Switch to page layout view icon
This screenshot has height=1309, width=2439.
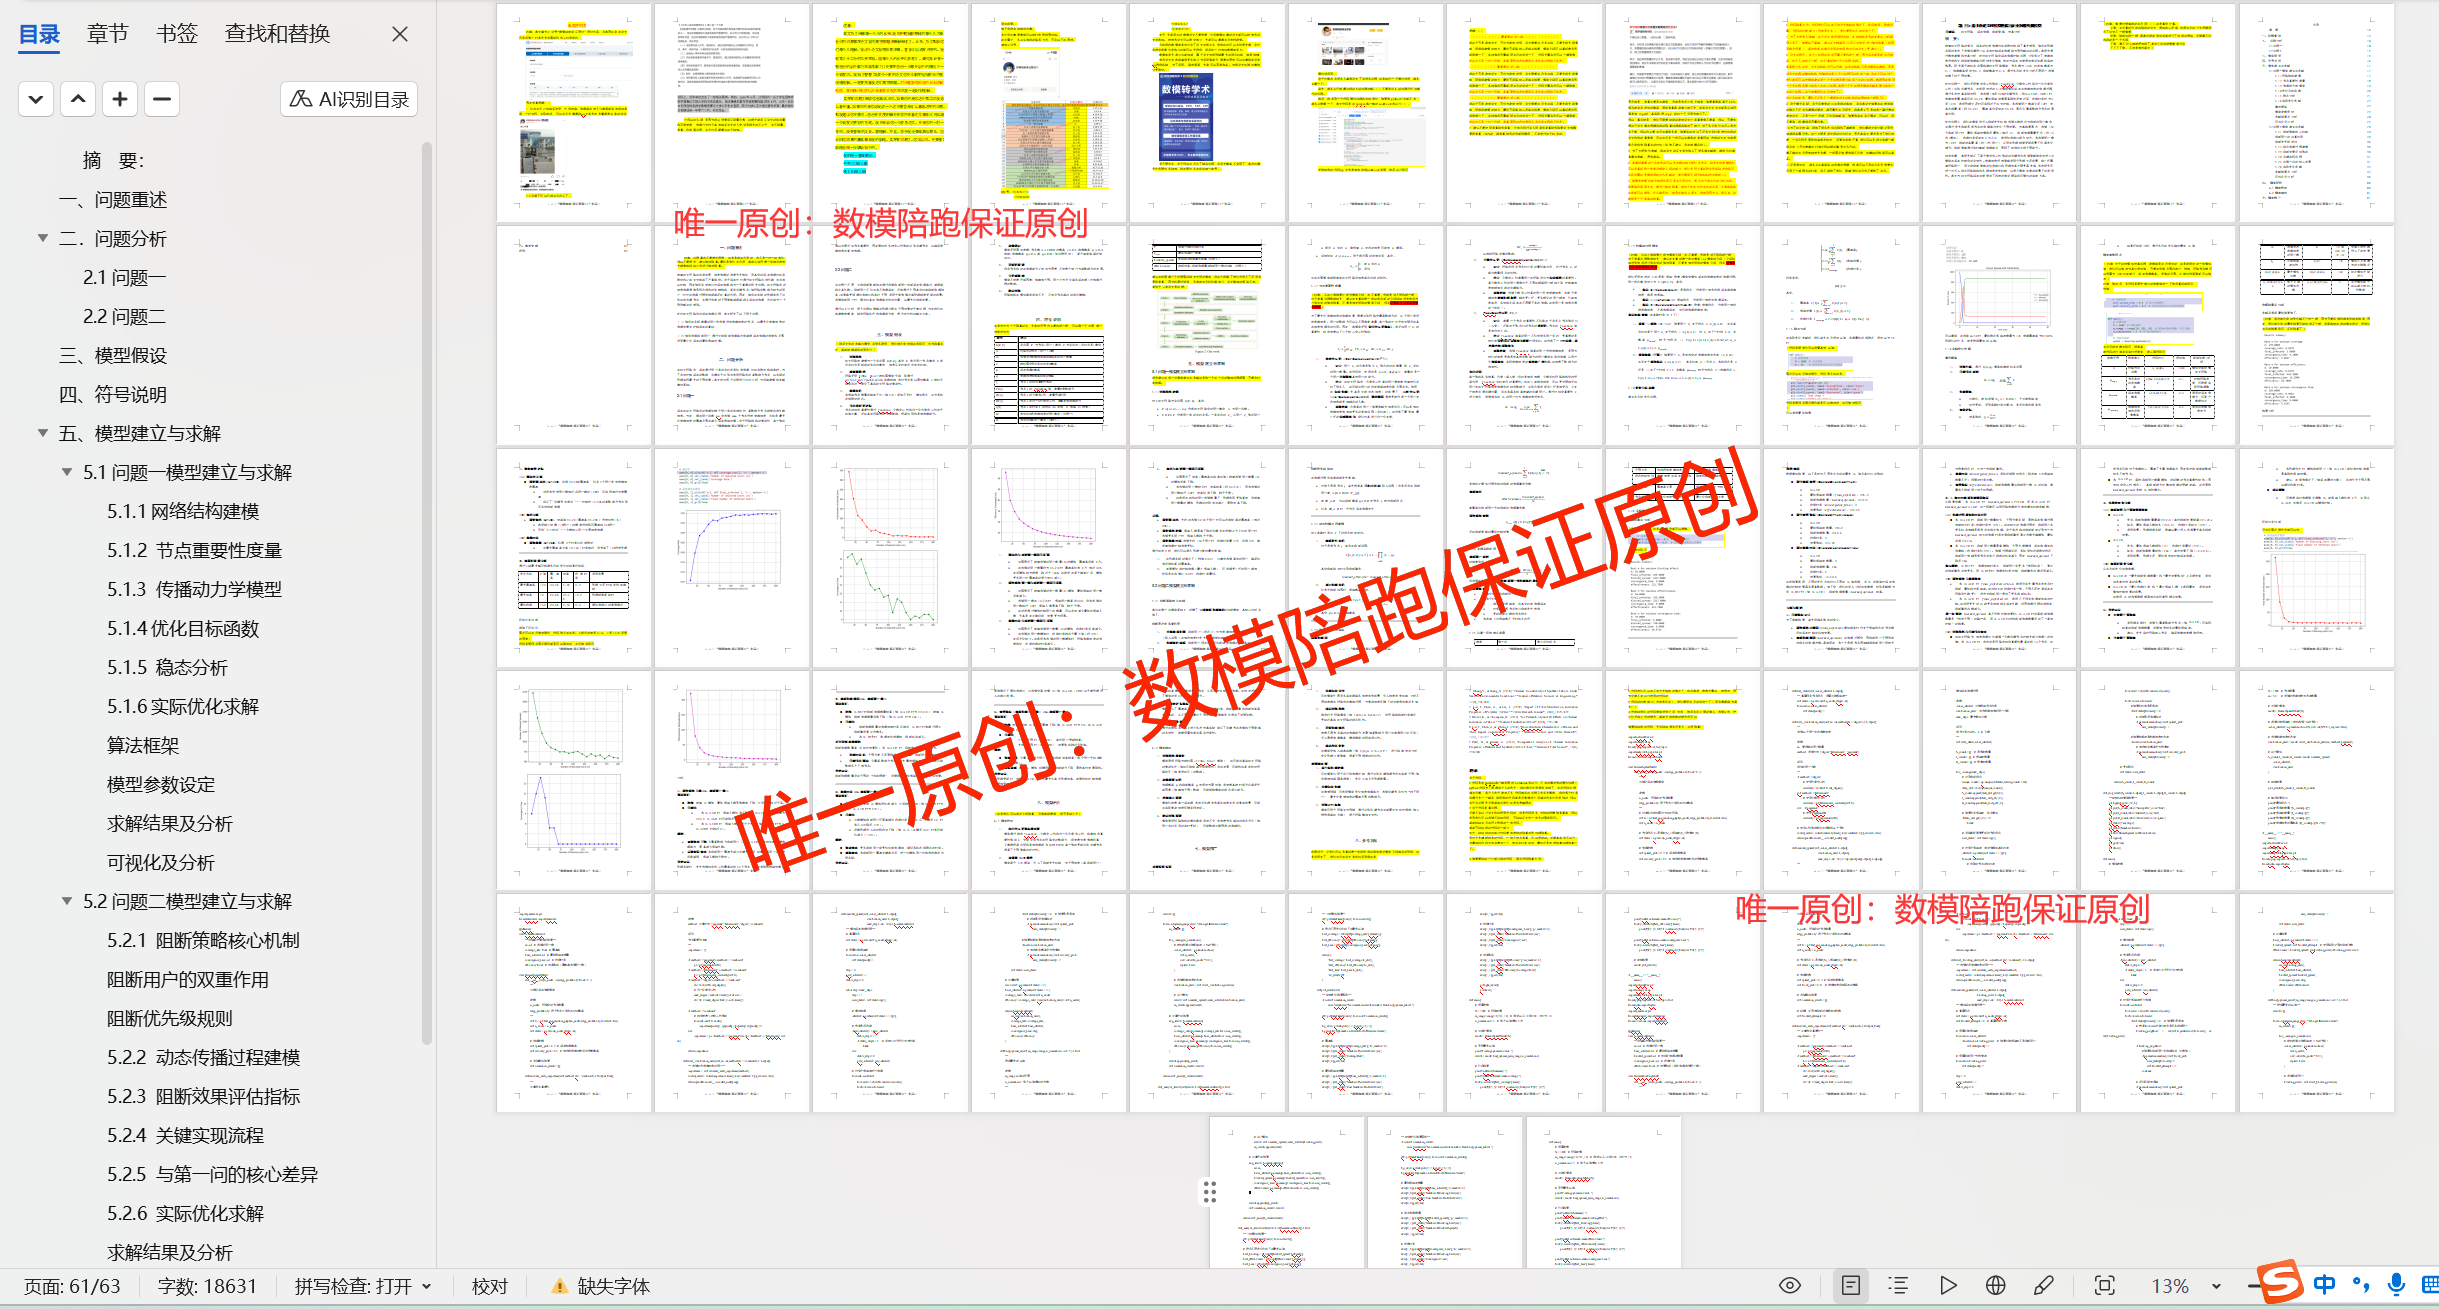point(1850,1286)
